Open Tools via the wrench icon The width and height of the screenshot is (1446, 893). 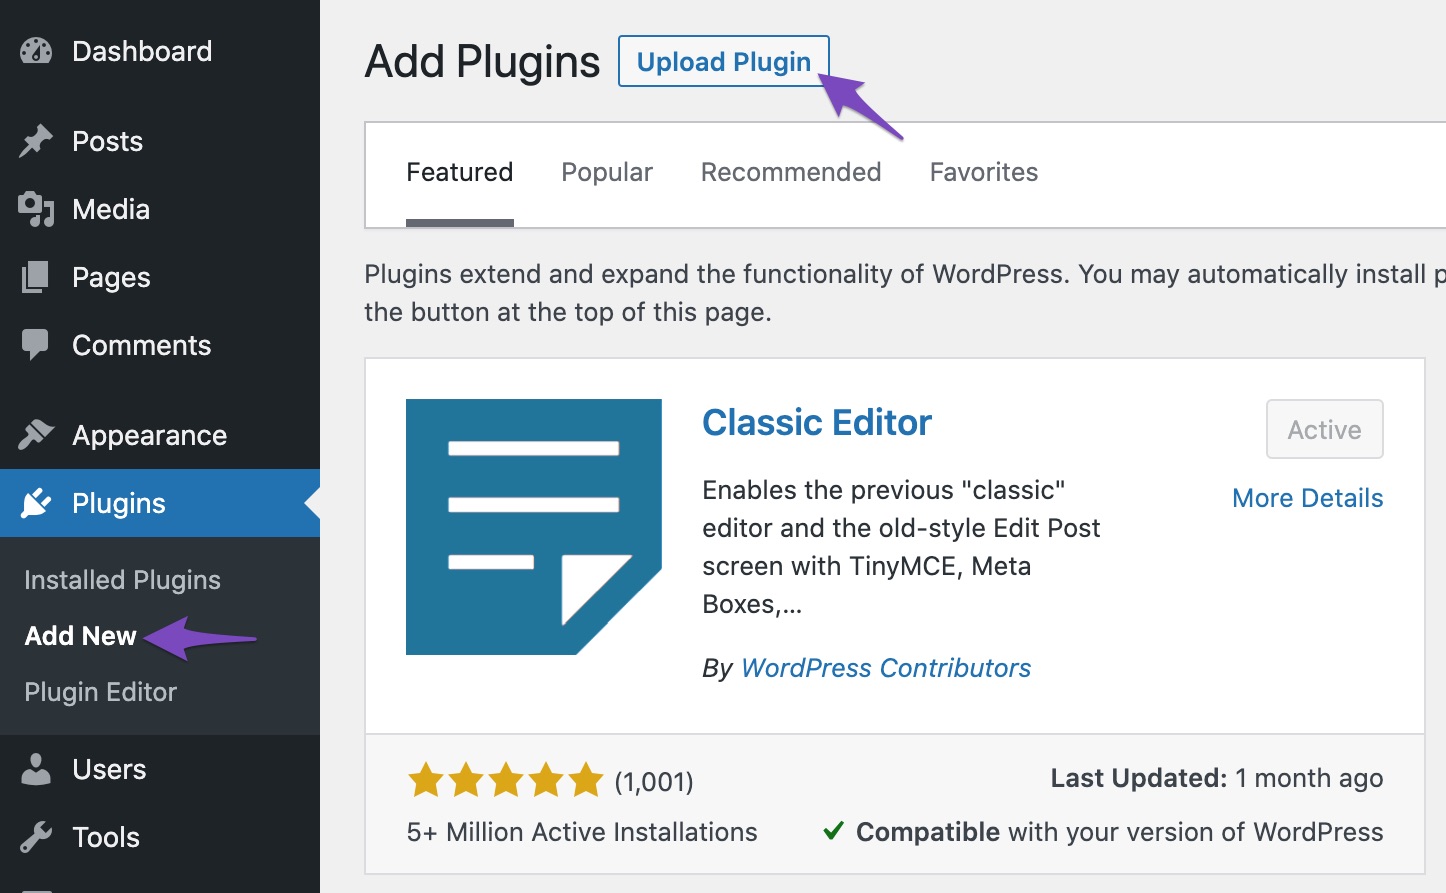[35, 837]
